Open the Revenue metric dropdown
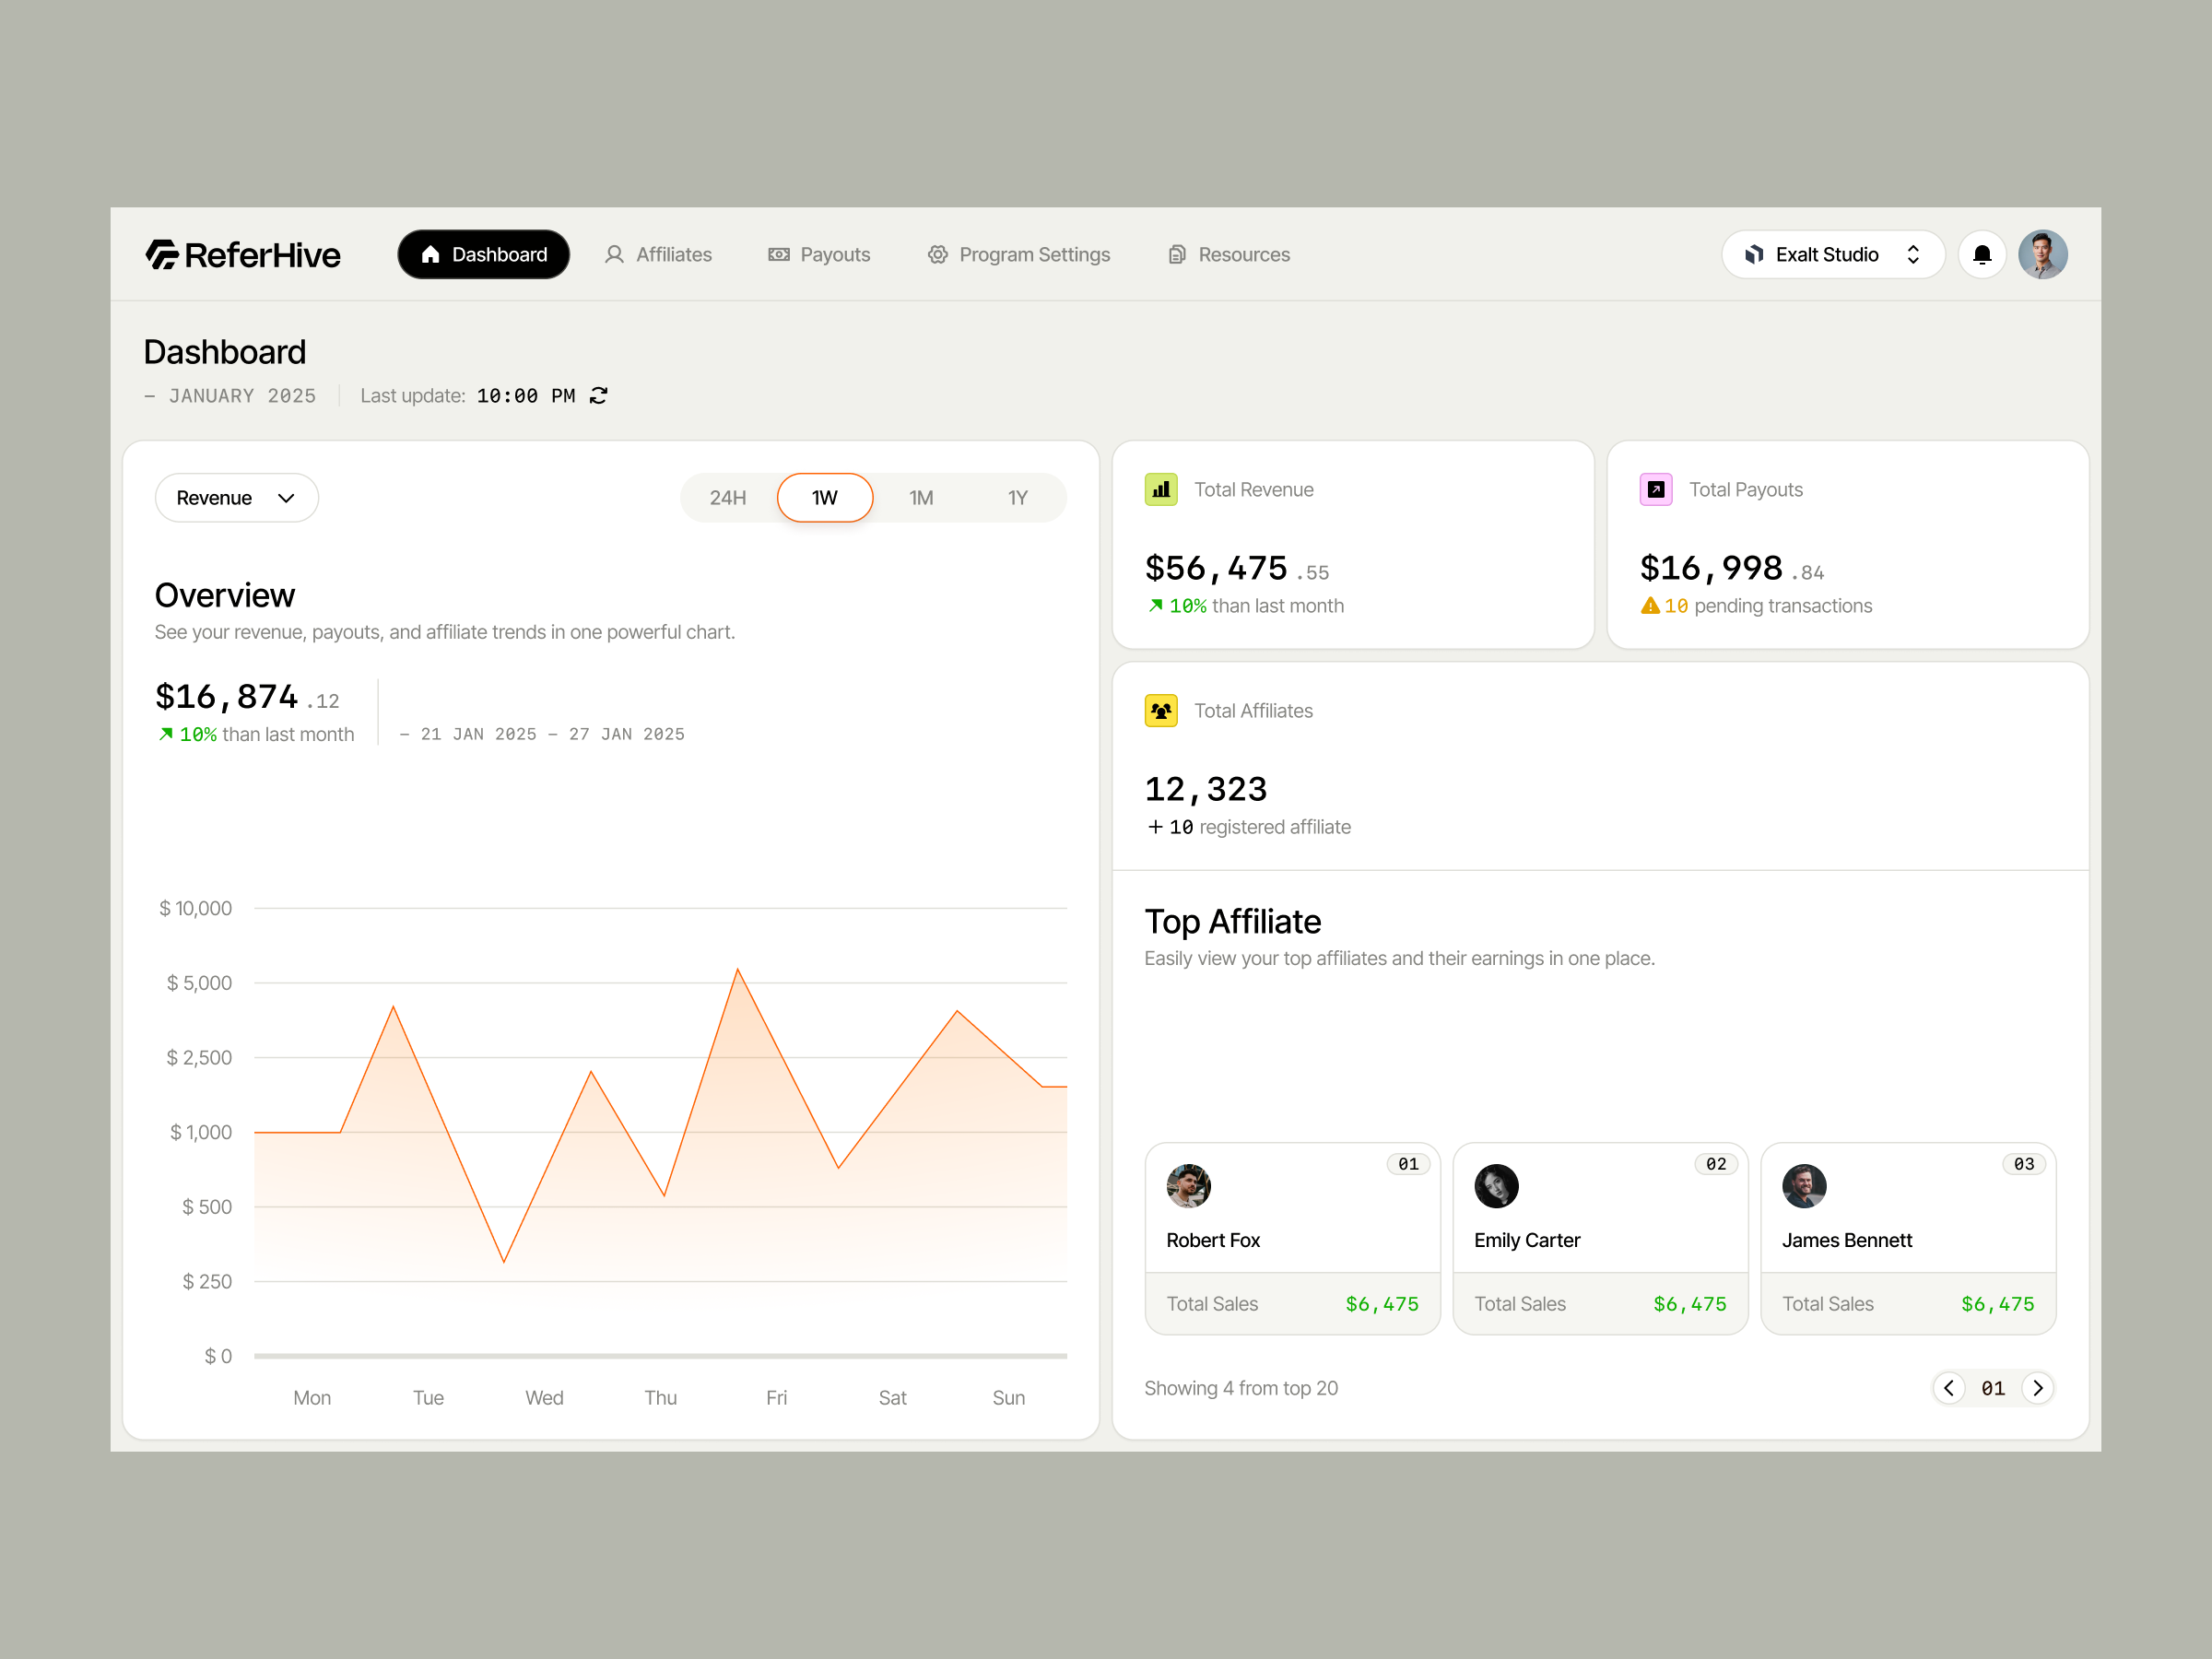The height and width of the screenshot is (1659, 2212). point(237,498)
